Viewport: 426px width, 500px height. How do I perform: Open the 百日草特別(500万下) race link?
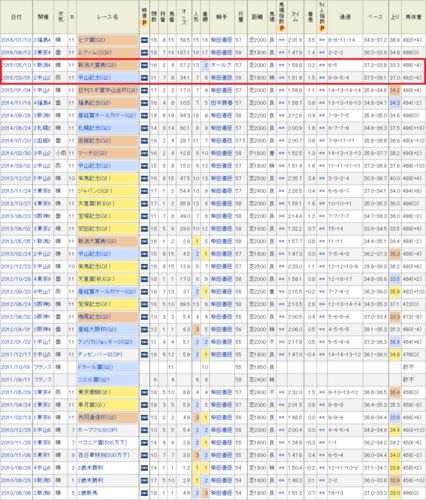coord(104,455)
